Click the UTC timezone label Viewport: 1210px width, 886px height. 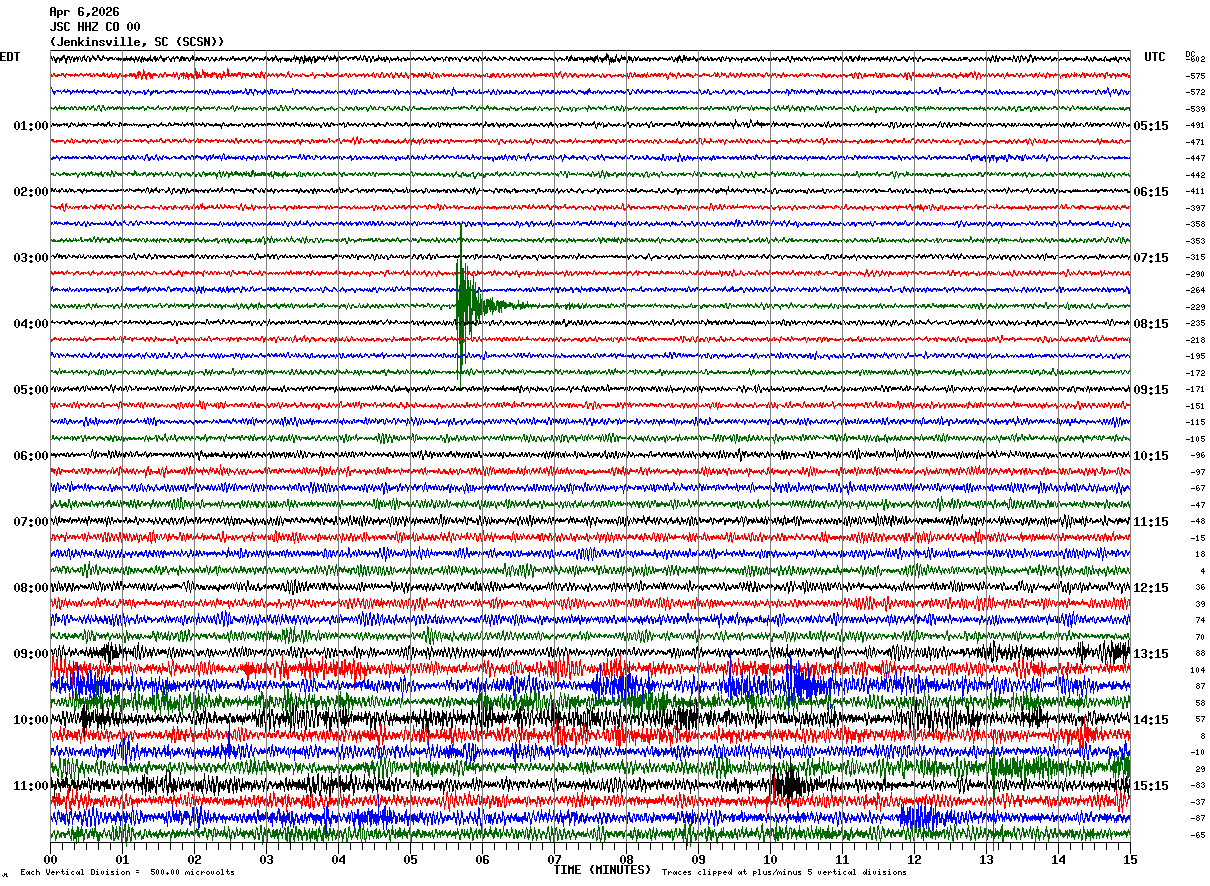[x=1155, y=57]
